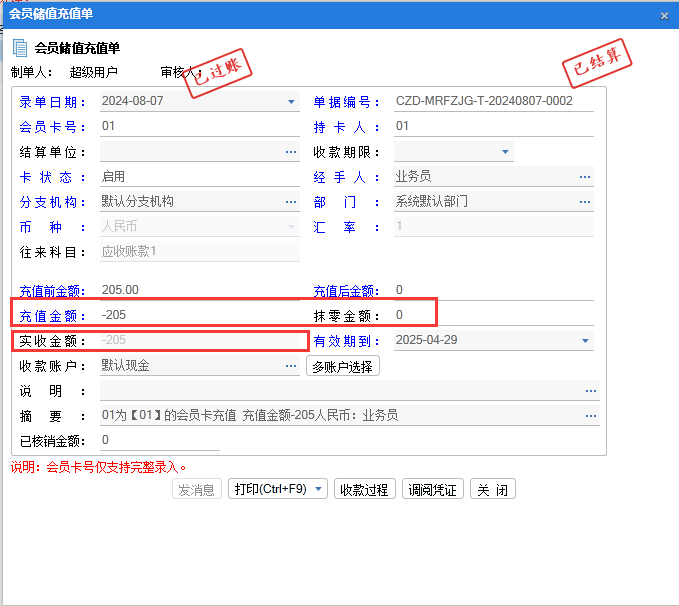Click the 卡状态 field showing 启用
679x606 pixels.
tap(200, 177)
